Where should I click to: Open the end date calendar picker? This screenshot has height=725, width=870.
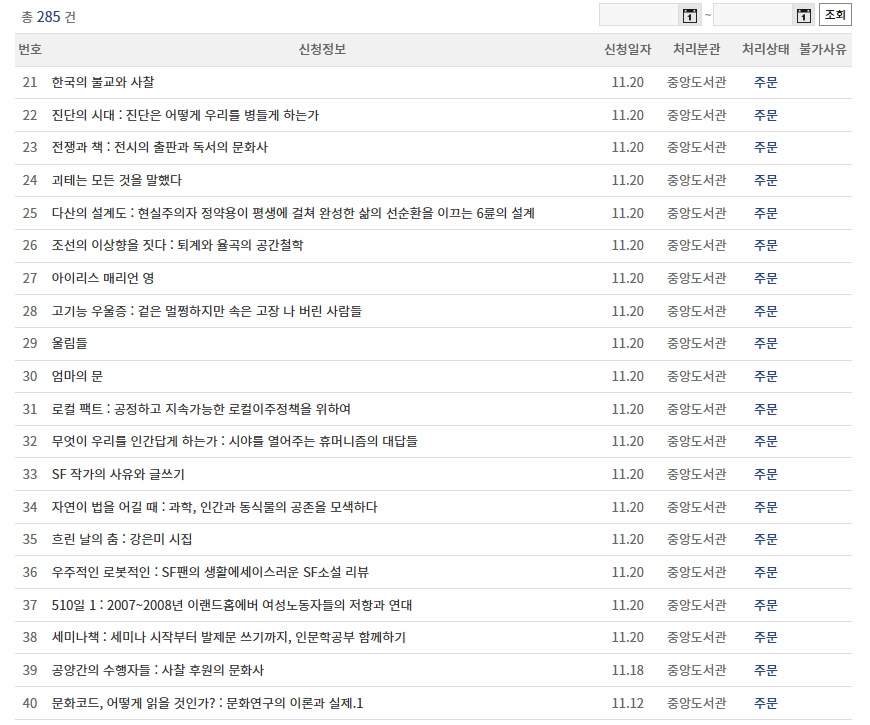[x=803, y=14]
